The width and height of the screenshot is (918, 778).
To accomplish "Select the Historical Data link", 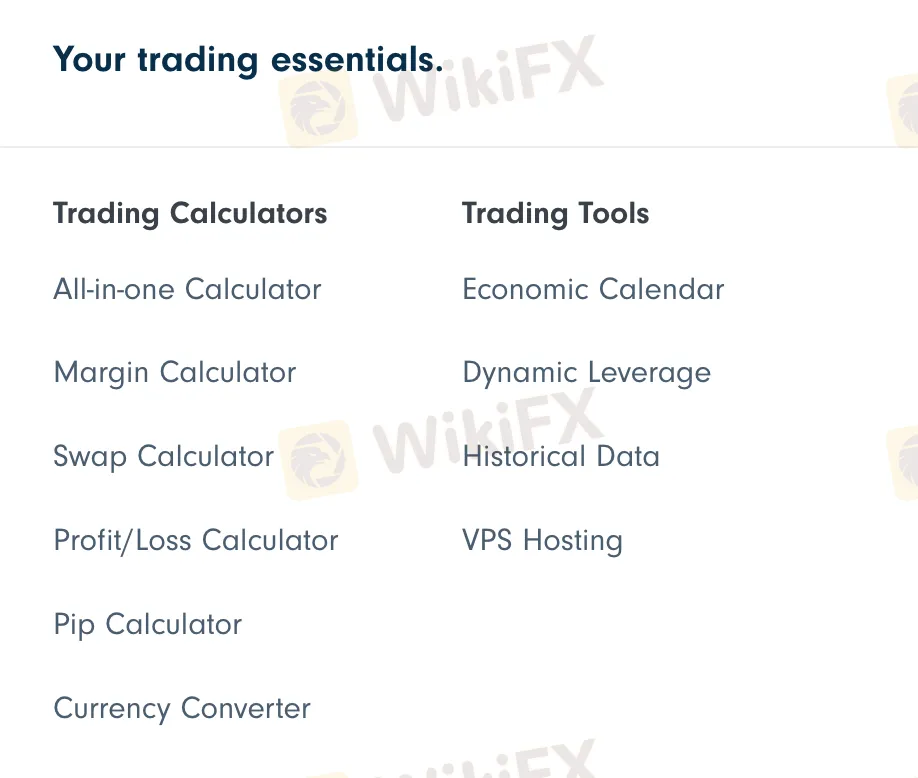I will [561, 457].
